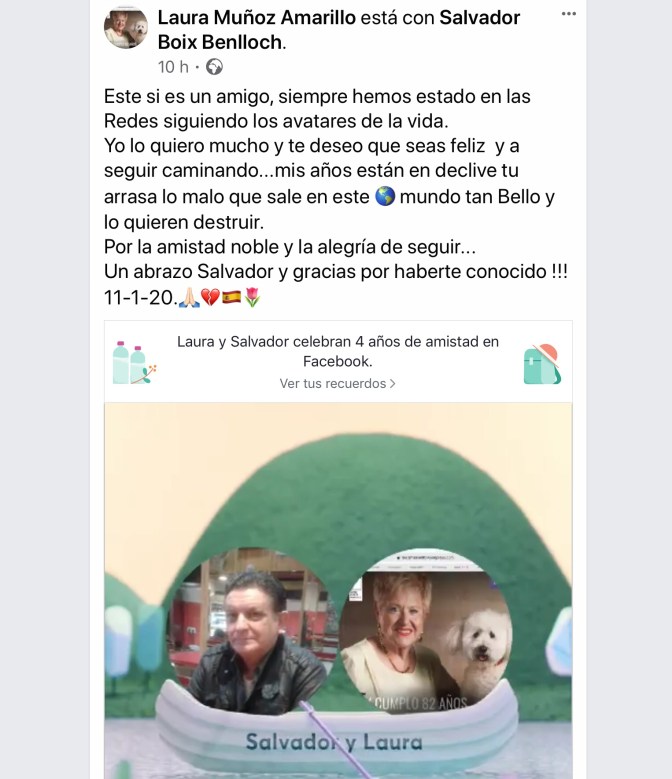The image size is (672, 779).
Task: Click the tulip flower emoji
Action: click(x=252, y=298)
